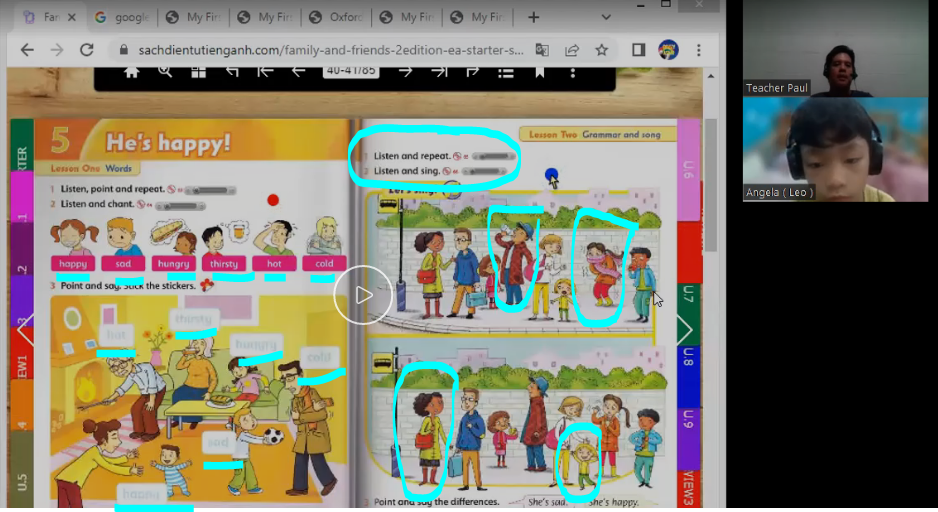Image resolution: width=938 pixels, height=512 pixels.
Task: Click the vertical page scrollbar thumb
Action: click(x=710, y=185)
